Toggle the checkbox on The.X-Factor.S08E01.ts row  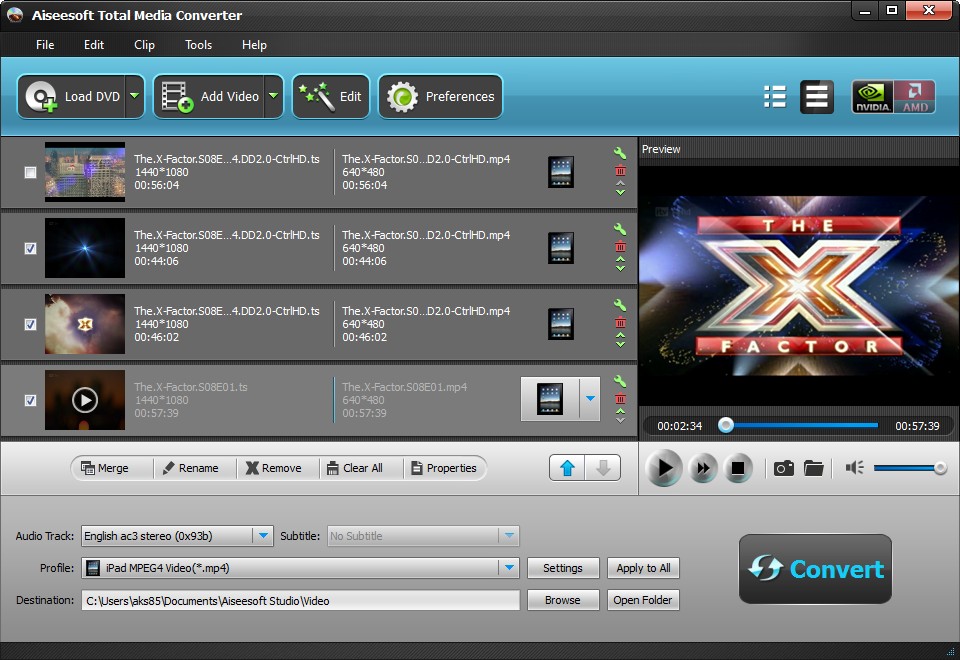30,400
